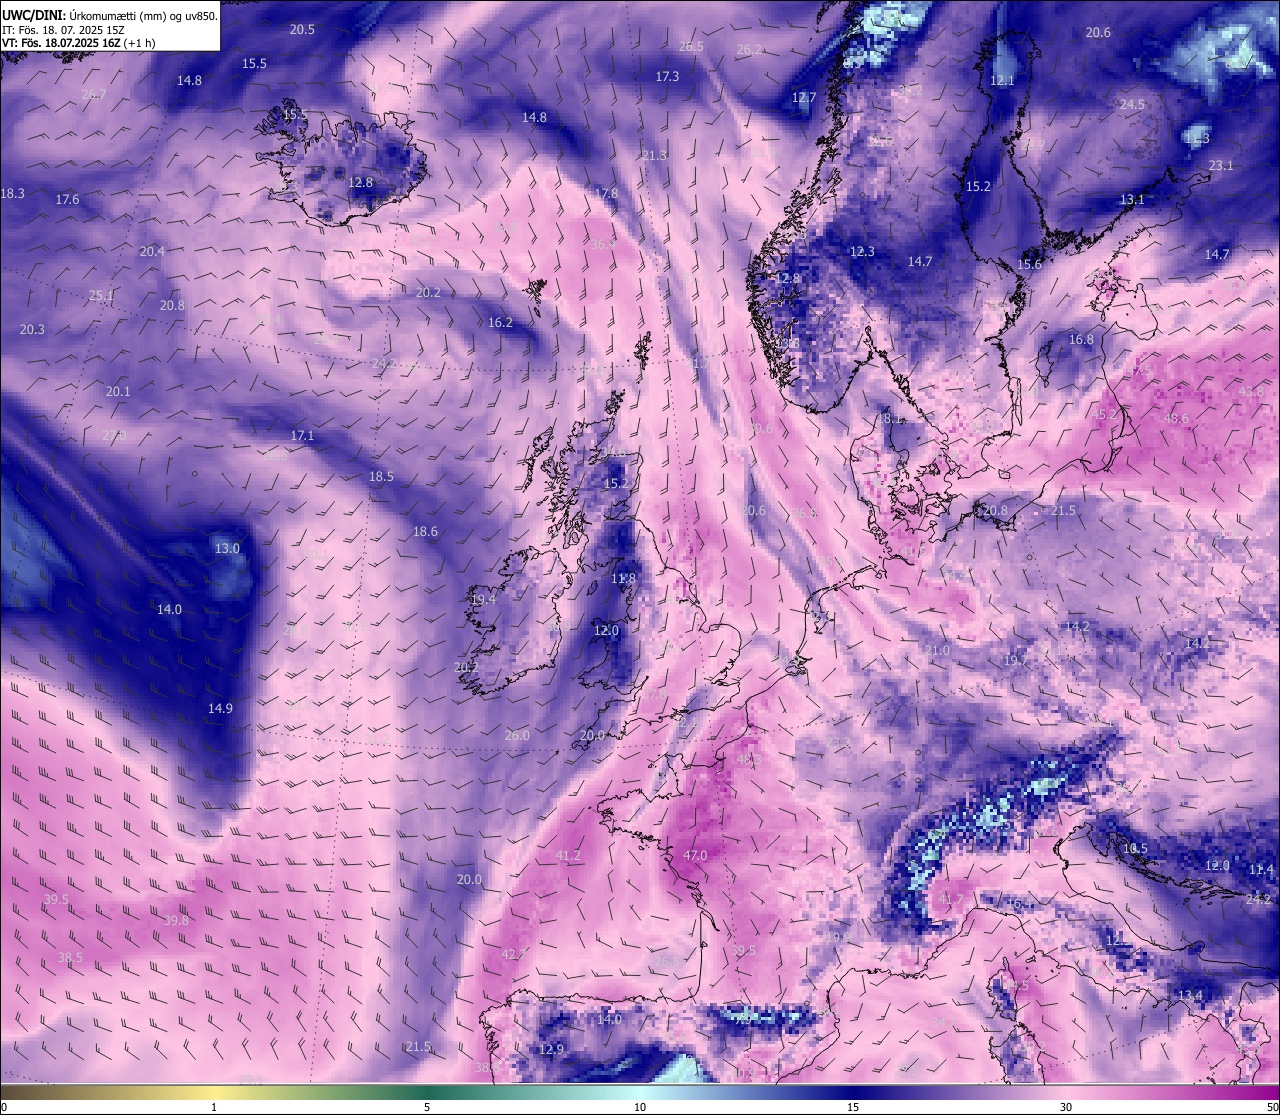1280x1115 pixels.
Task: Click the 18.5 value label
Action: click(381, 476)
